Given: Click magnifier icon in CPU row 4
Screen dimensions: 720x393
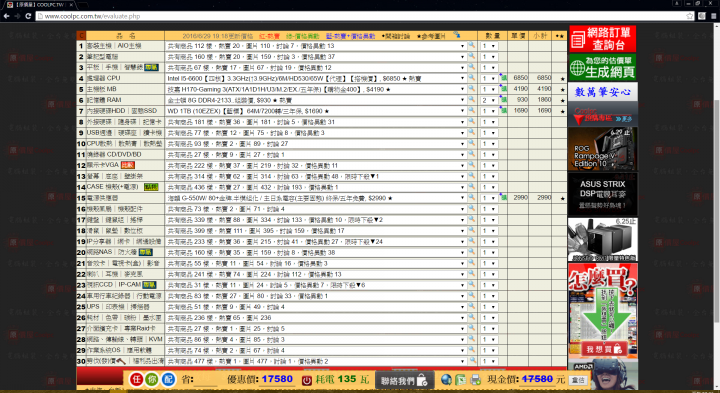Looking at the screenshot, I should click(x=472, y=78).
